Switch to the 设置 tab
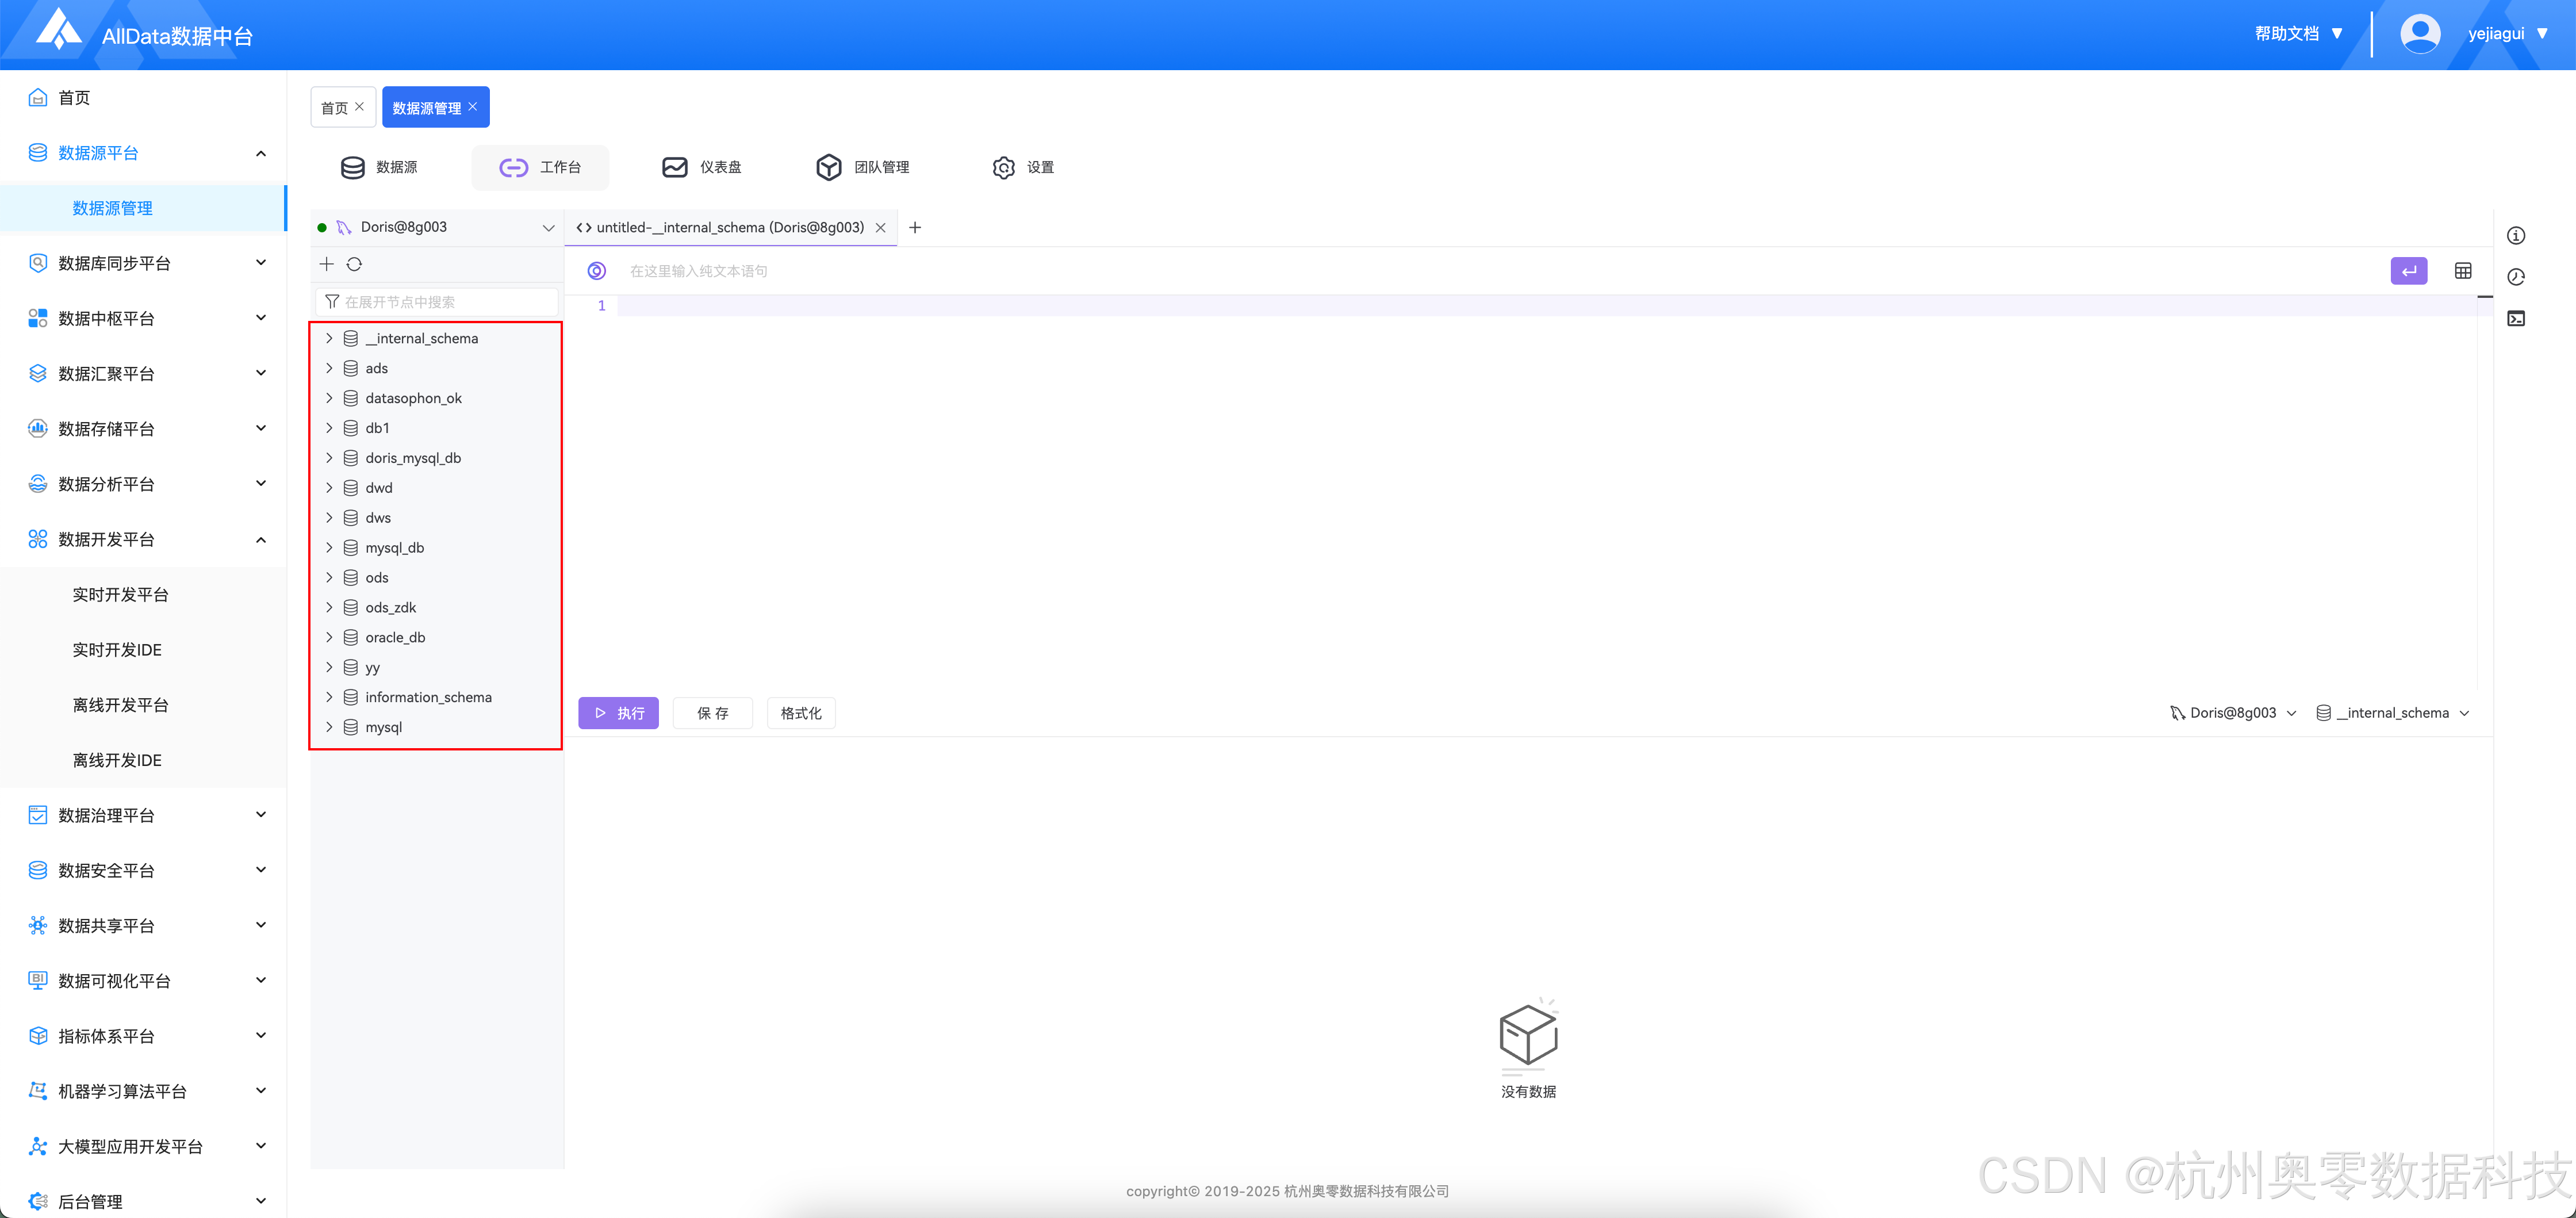 [x=1023, y=167]
